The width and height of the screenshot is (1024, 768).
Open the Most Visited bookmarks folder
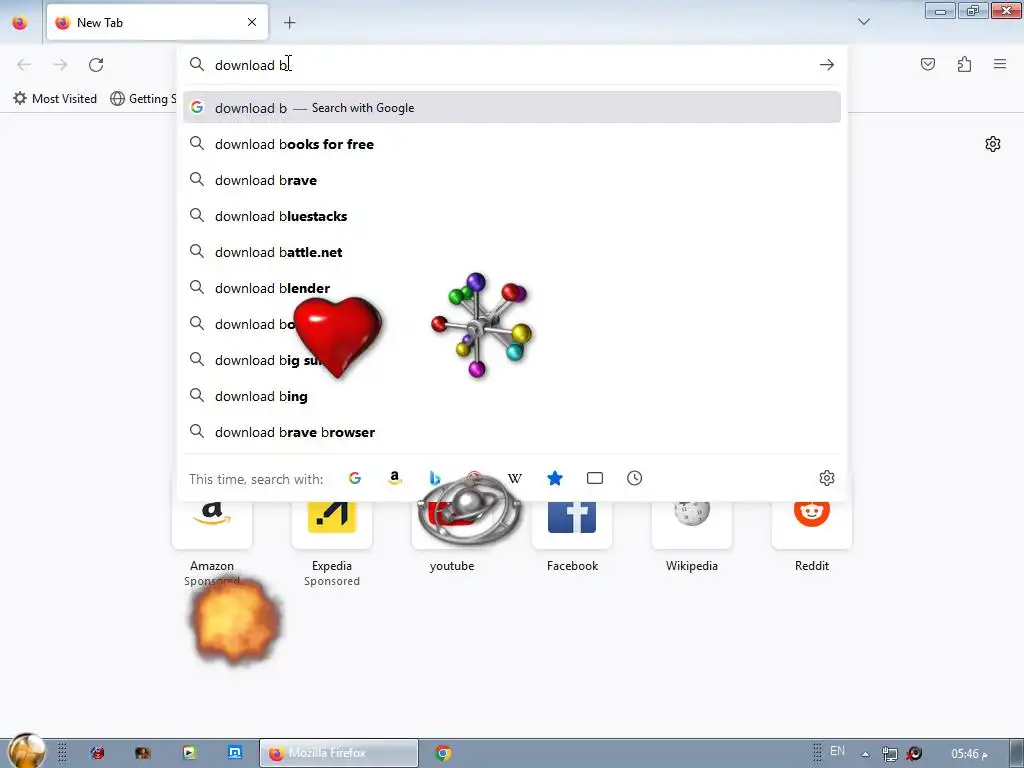[56, 99]
